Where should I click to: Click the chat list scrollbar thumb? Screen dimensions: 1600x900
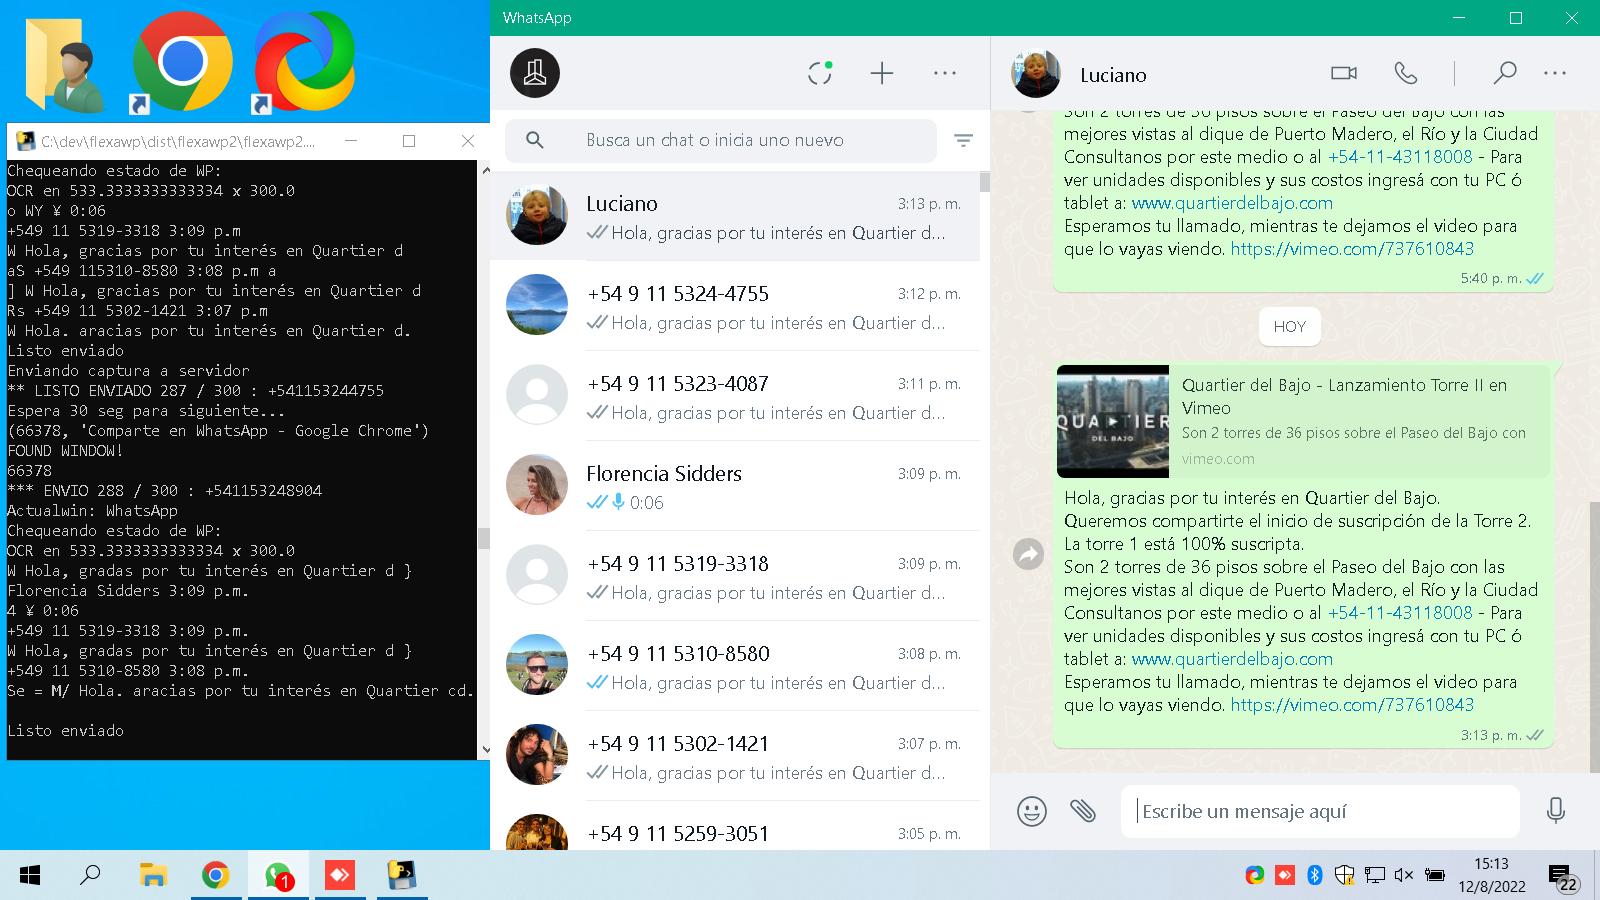(985, 182)
